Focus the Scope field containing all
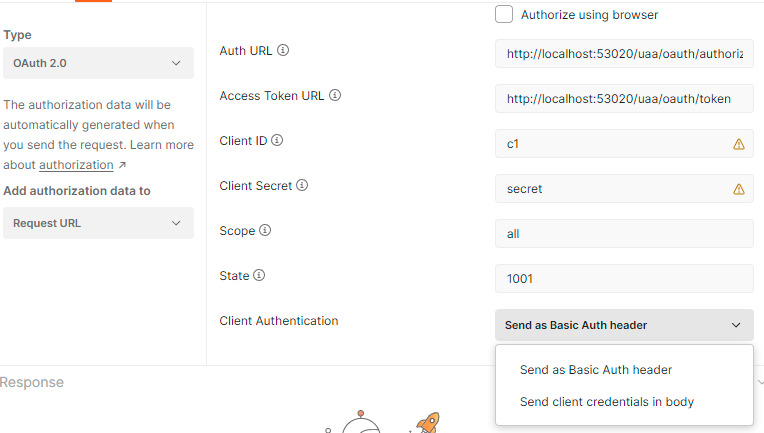 pos(624,234)
